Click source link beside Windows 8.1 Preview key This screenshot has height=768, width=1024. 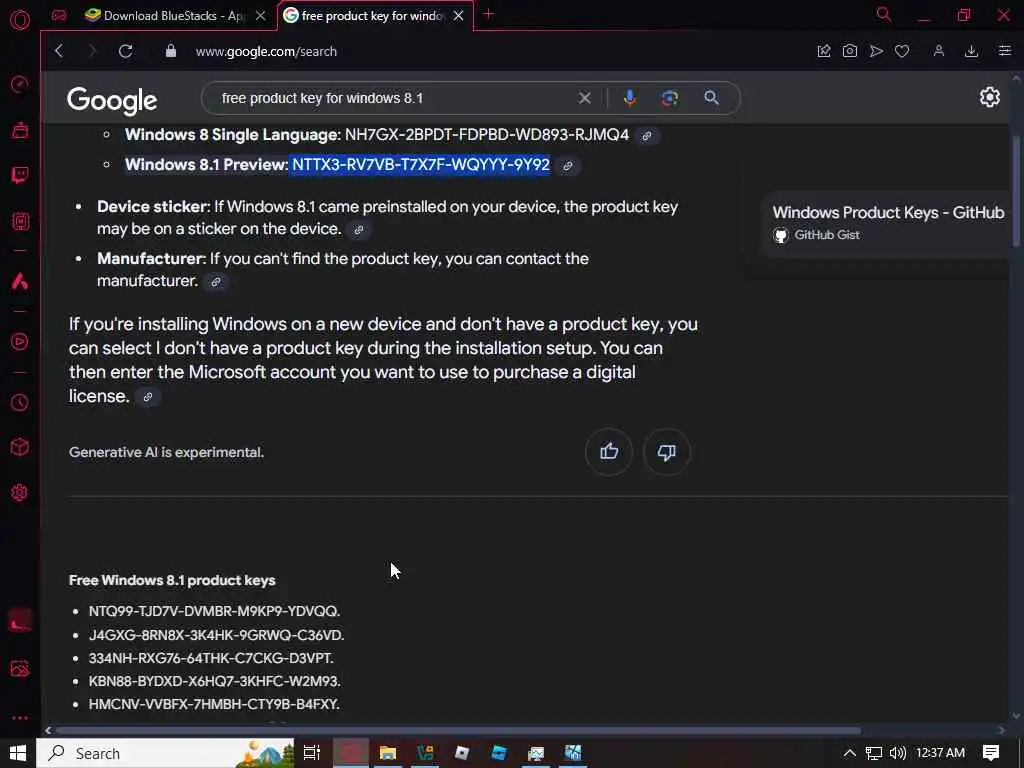point(568,166)
